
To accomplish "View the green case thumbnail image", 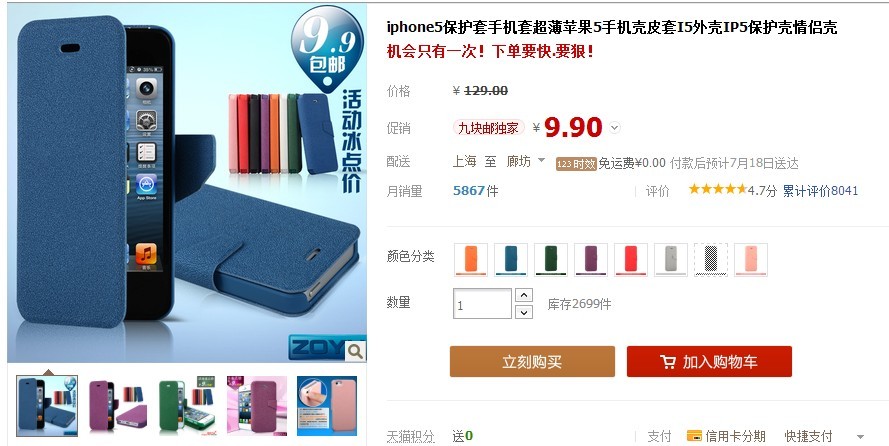I will pos(187,406).
